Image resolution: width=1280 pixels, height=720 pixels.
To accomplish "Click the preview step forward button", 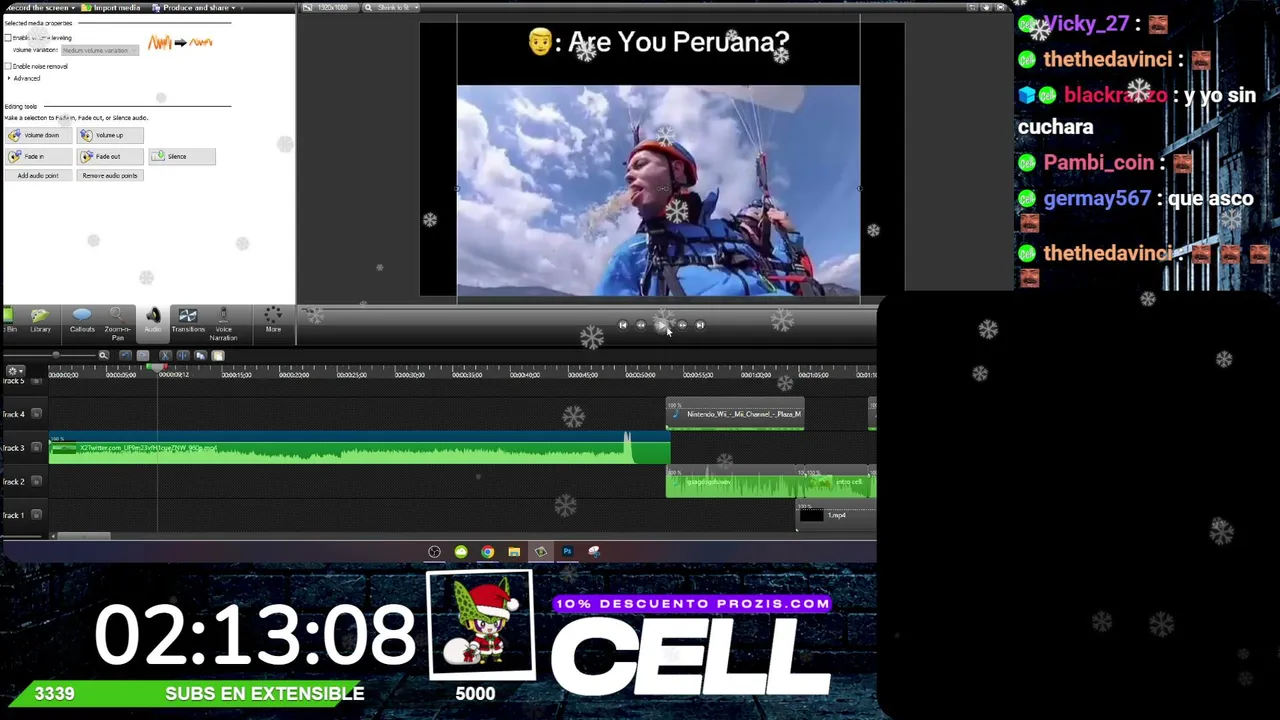I will 682,325.
